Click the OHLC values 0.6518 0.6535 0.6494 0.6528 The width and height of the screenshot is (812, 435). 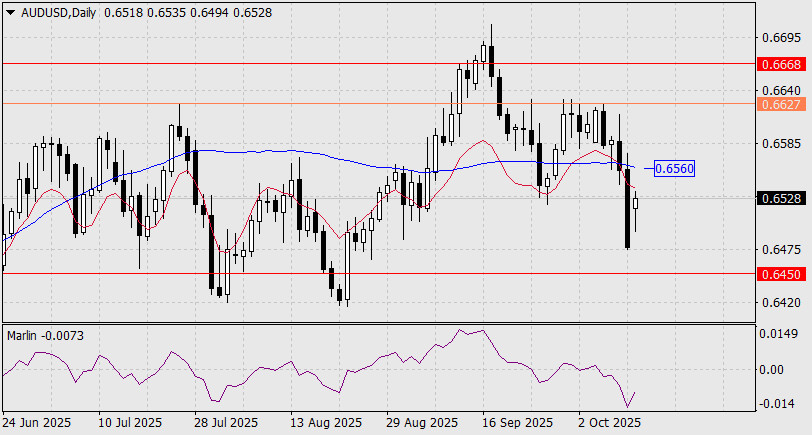click(188, 13)
